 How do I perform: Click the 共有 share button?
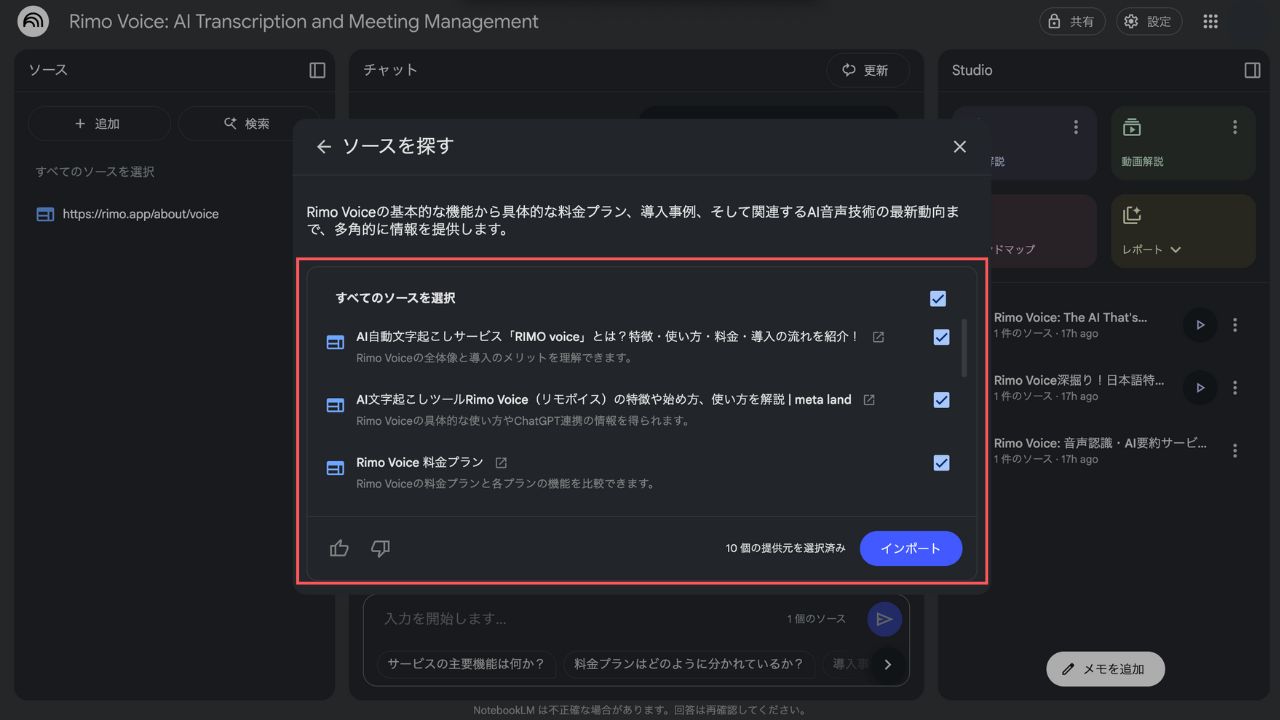1071,21
